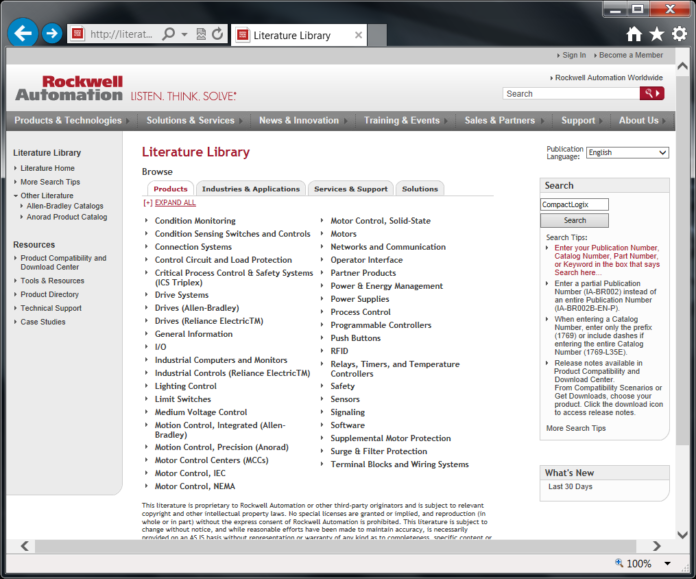
Task: Open Product Compatibility and Download Center
Action: click(63, 262)
